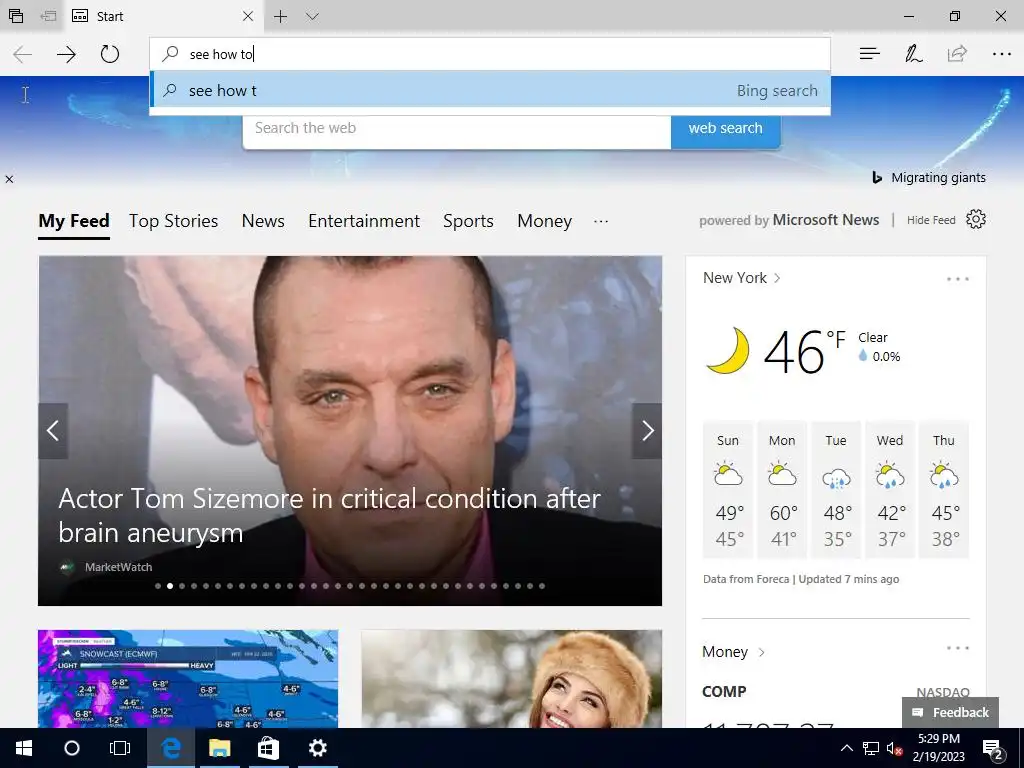This screenshot has width=1024, height=768.
Task: Open Task View on the taskbar
Action: [x=120, y=748]
